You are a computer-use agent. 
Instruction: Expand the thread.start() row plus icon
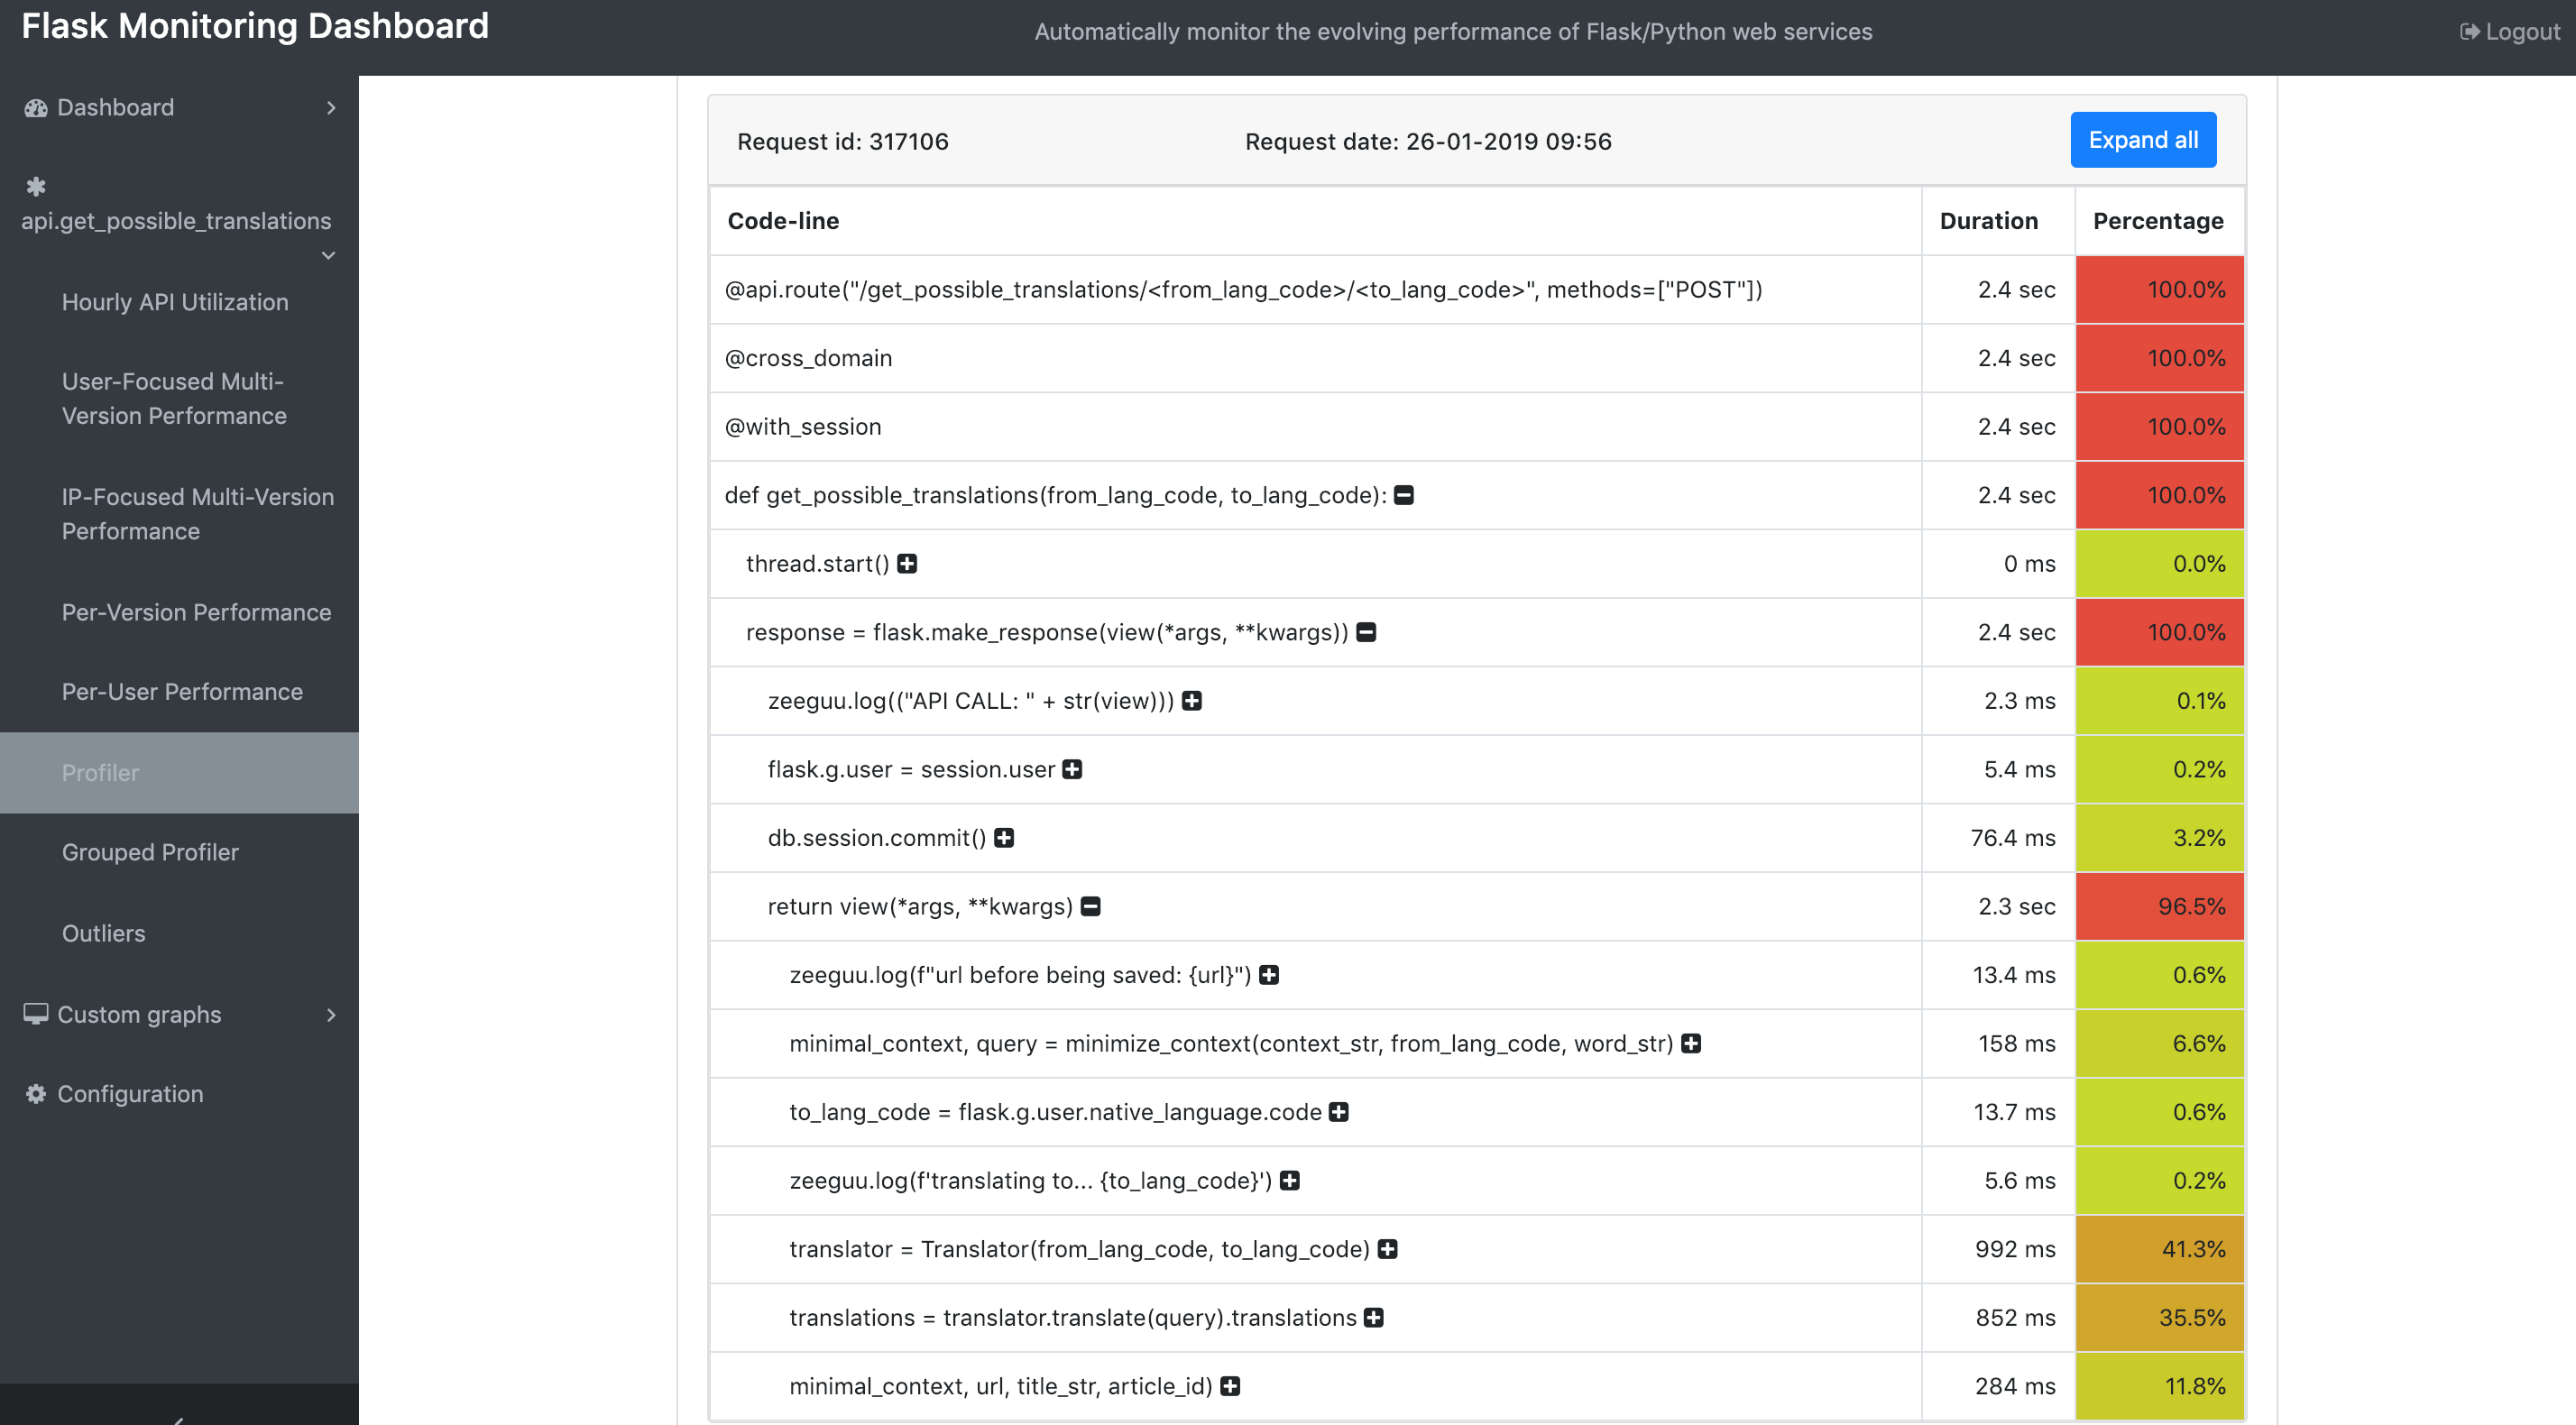907,564
